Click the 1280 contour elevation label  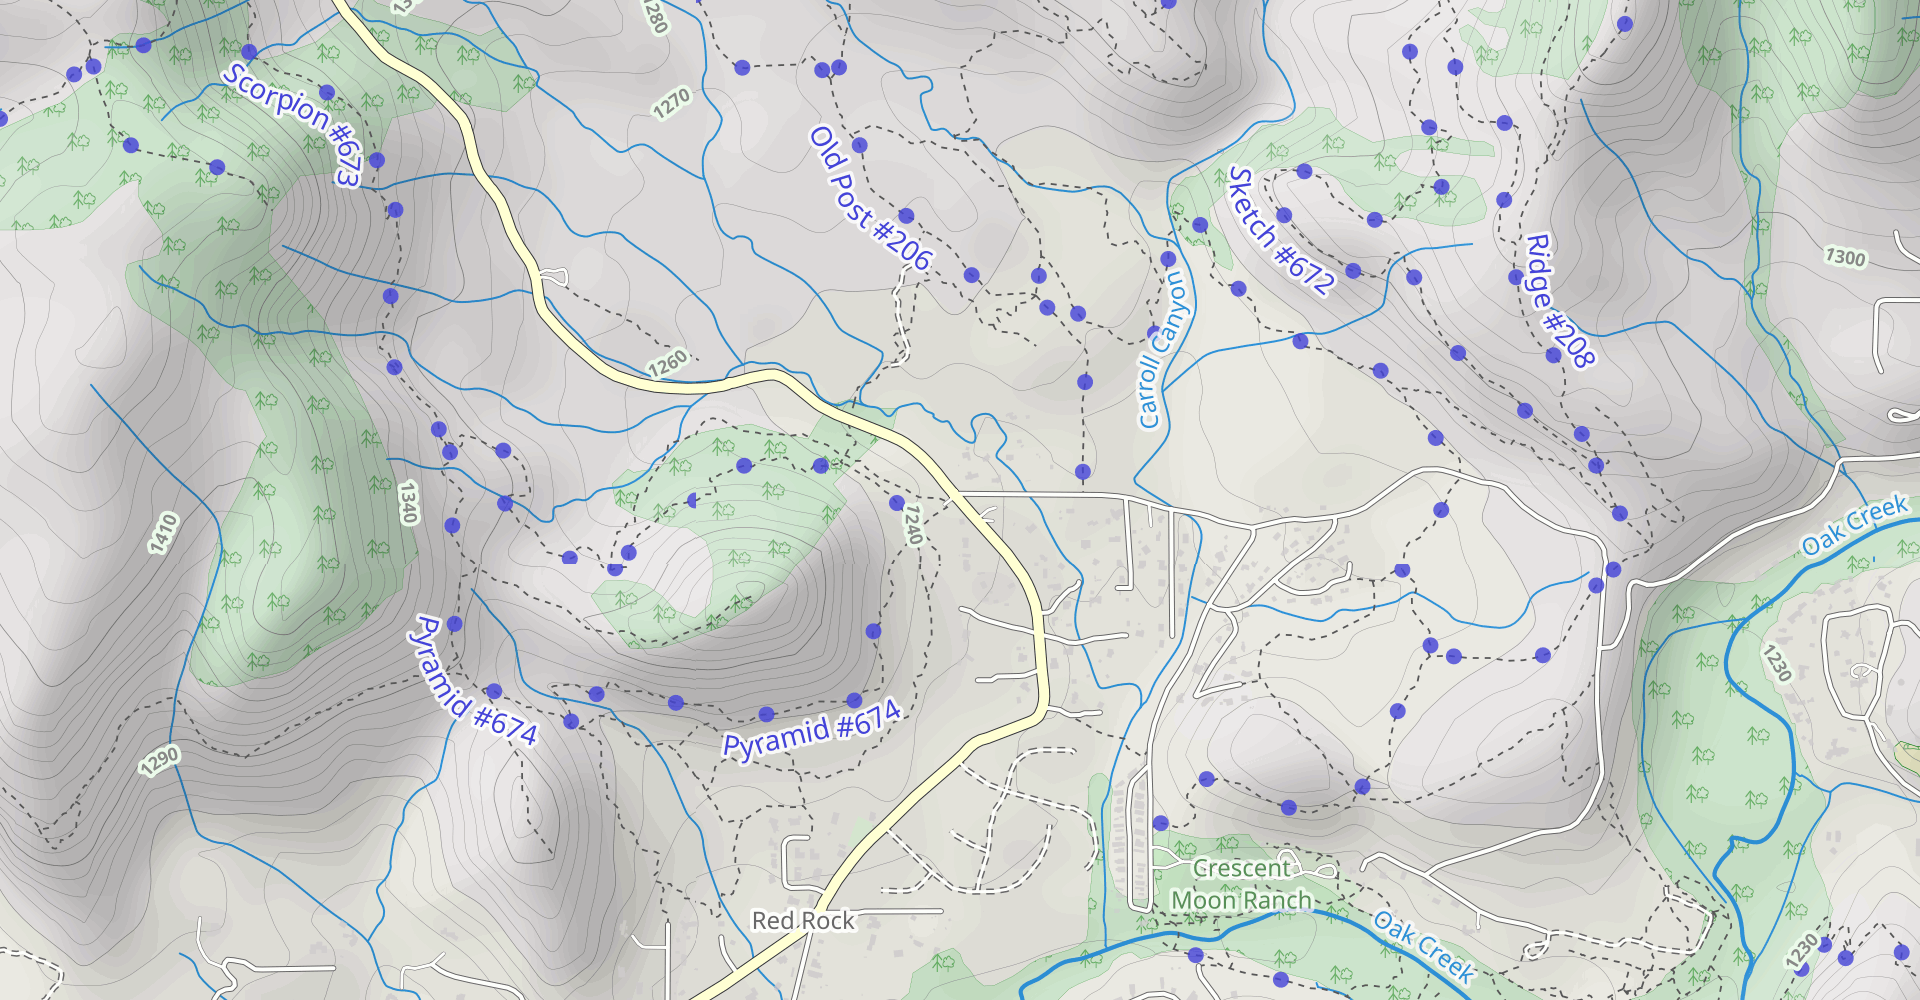coord(654,16)
